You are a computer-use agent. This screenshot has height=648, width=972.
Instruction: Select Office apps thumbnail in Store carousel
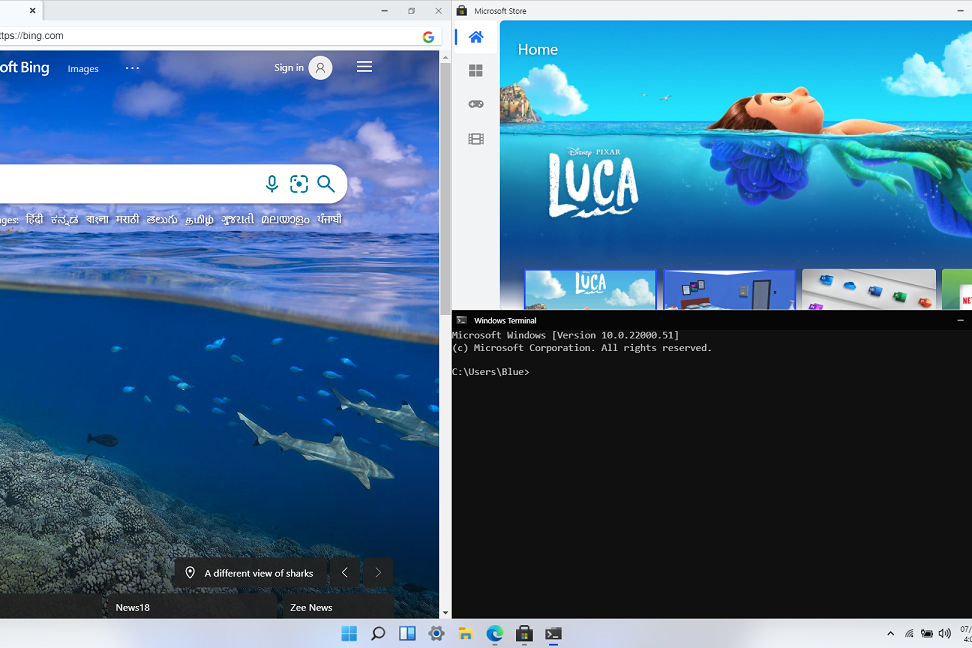868,290
